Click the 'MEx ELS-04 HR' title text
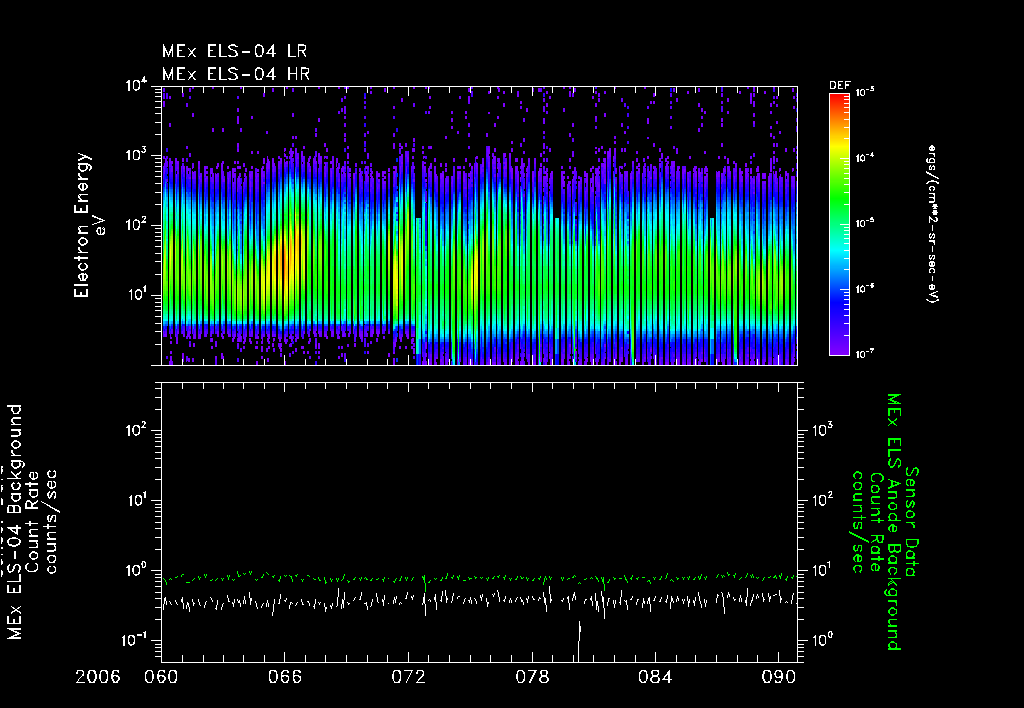 [236, 74]
